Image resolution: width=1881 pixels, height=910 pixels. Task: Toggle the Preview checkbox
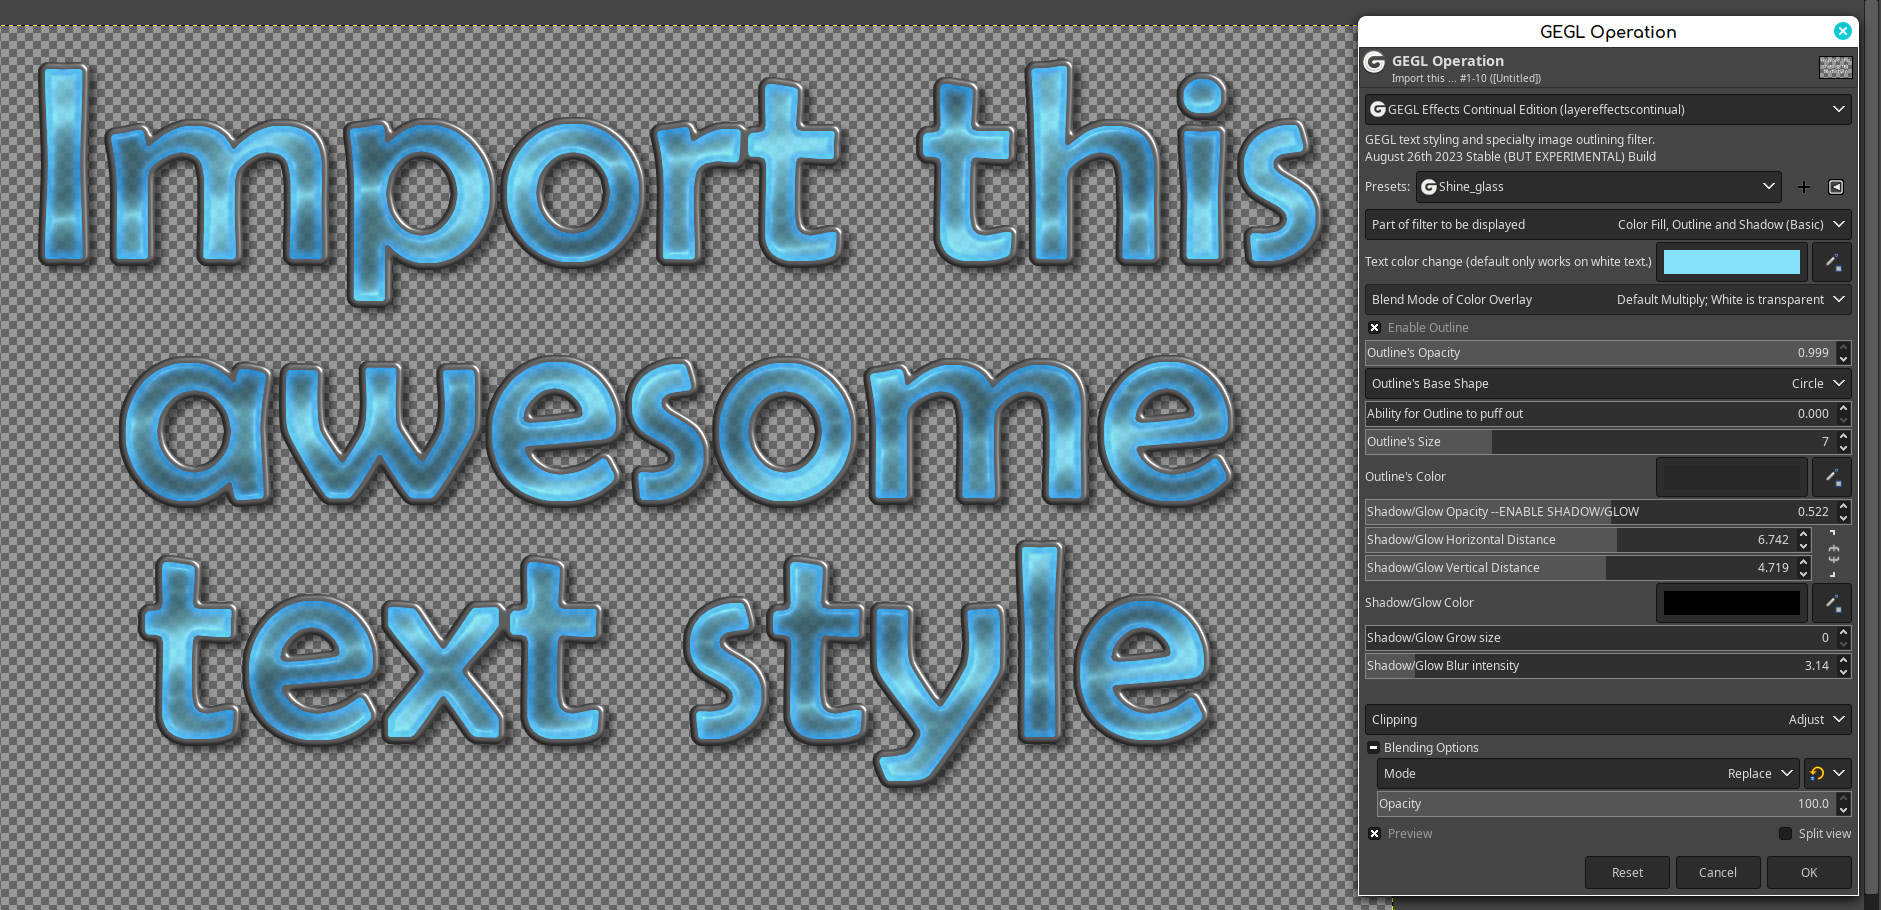[1375, 834]
